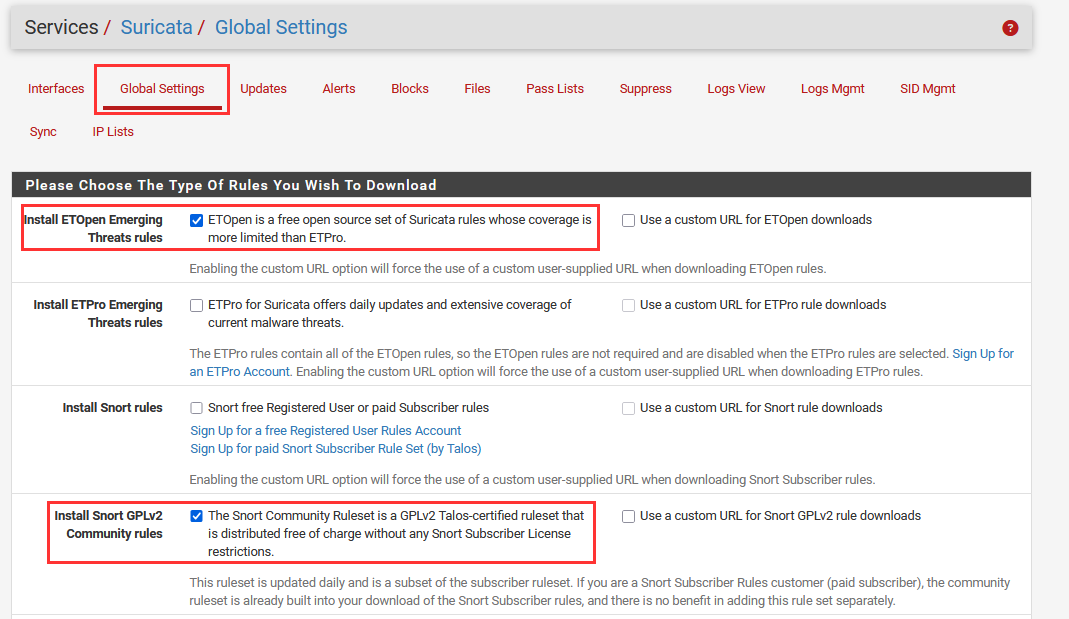Click the Suricata breadcrumb link

156,28
